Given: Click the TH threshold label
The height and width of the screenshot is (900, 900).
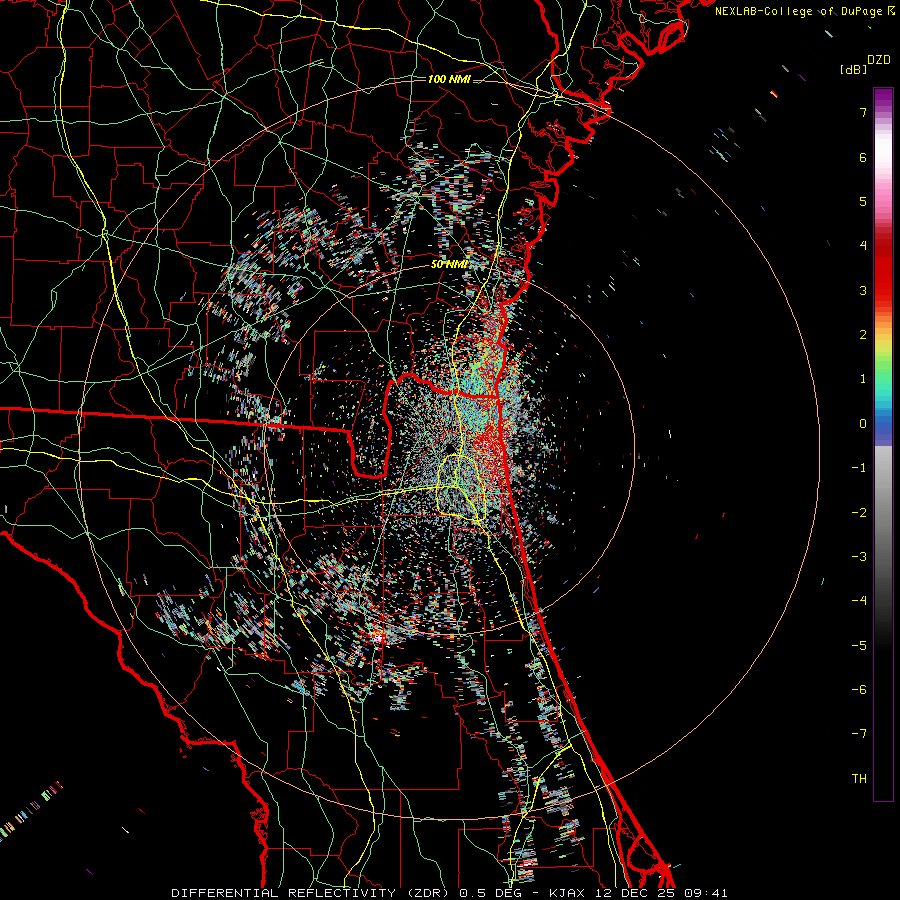Looking at the screenshot, I should pos(859,779).
